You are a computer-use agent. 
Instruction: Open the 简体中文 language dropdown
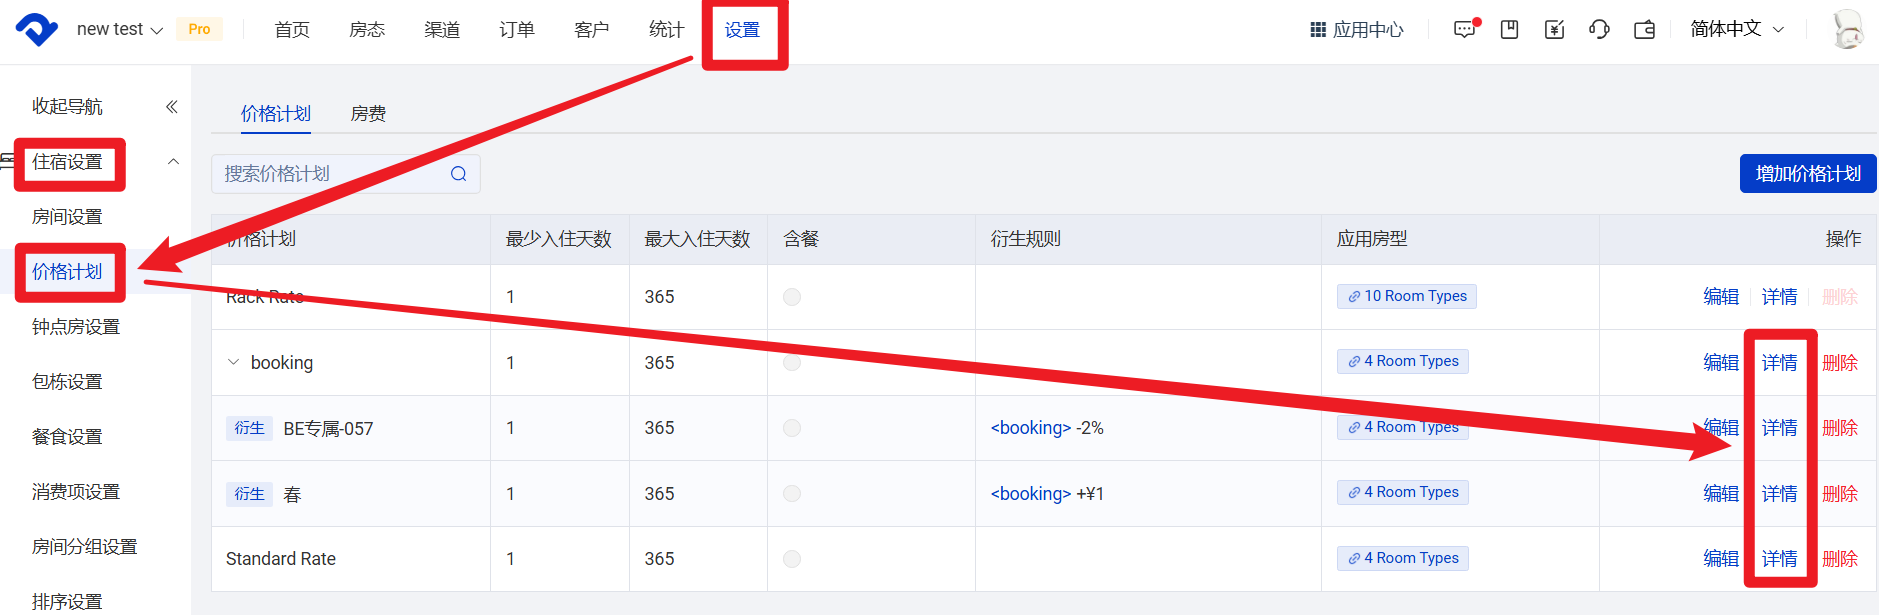pyautogui.click(x=1737, y=29)
